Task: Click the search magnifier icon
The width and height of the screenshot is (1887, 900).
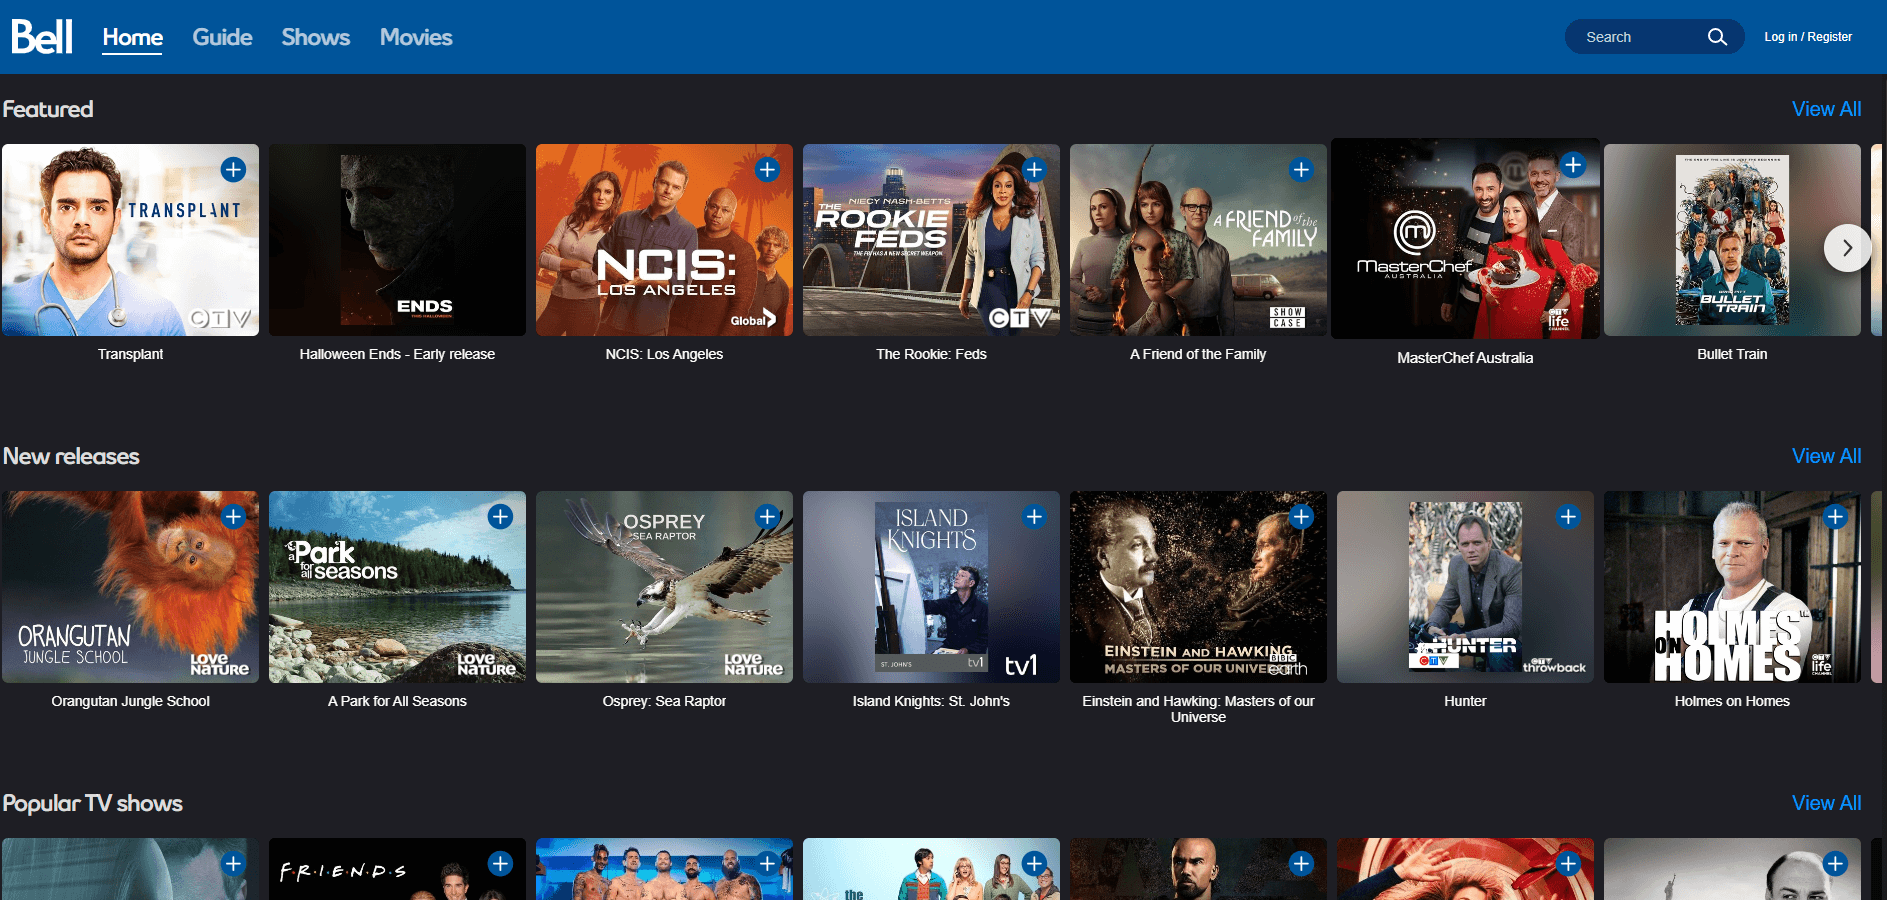Action: [x=1717, y=36]
